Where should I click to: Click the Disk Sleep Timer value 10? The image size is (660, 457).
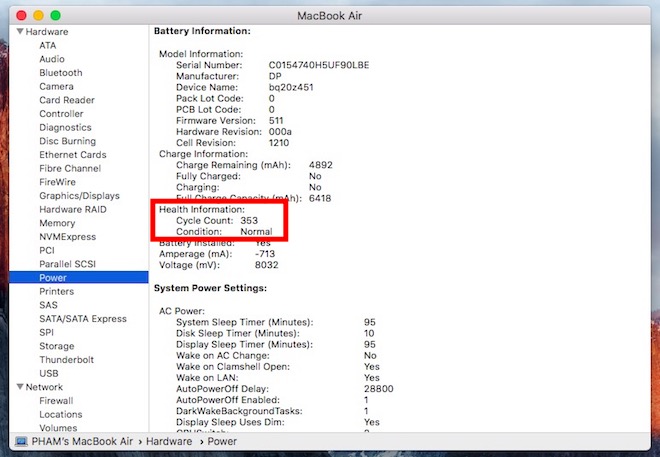tap(369, 333)
